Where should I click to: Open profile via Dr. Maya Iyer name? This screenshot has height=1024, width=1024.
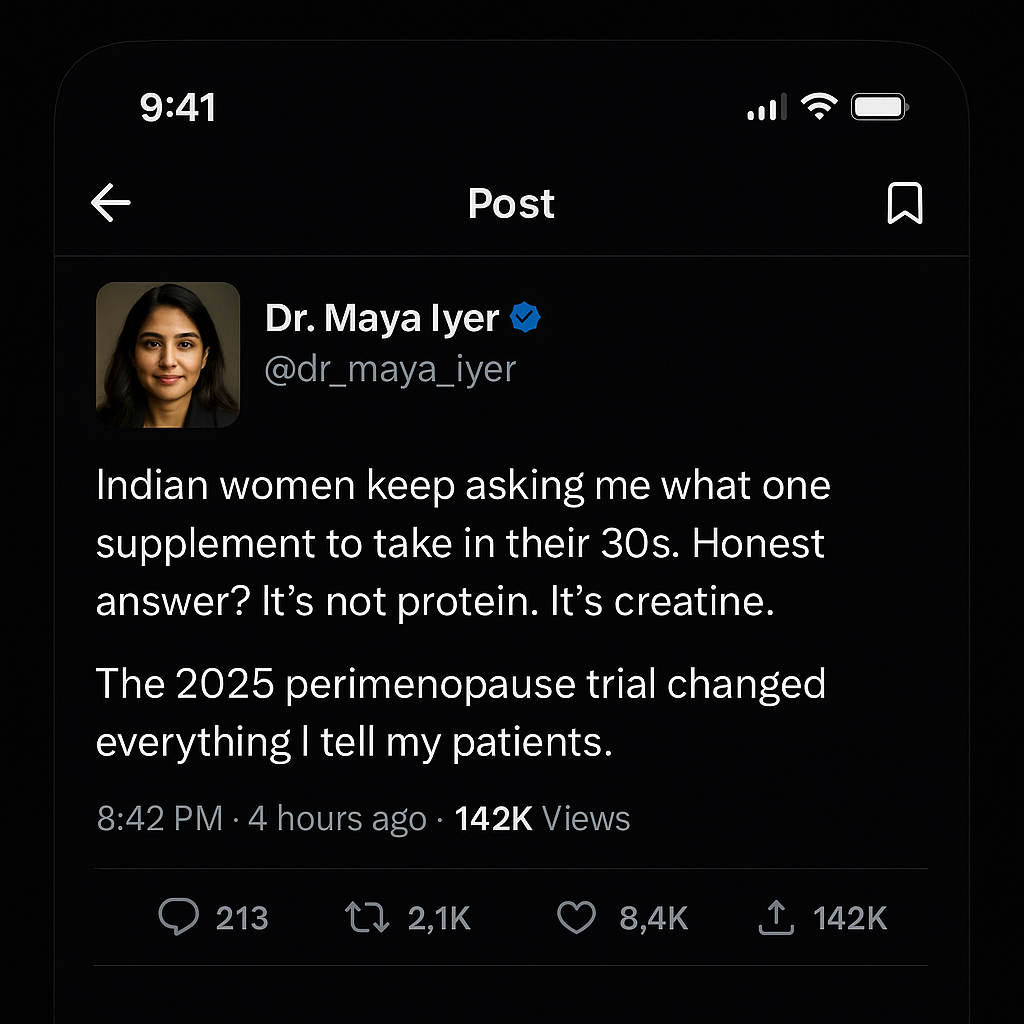point(382,319)
